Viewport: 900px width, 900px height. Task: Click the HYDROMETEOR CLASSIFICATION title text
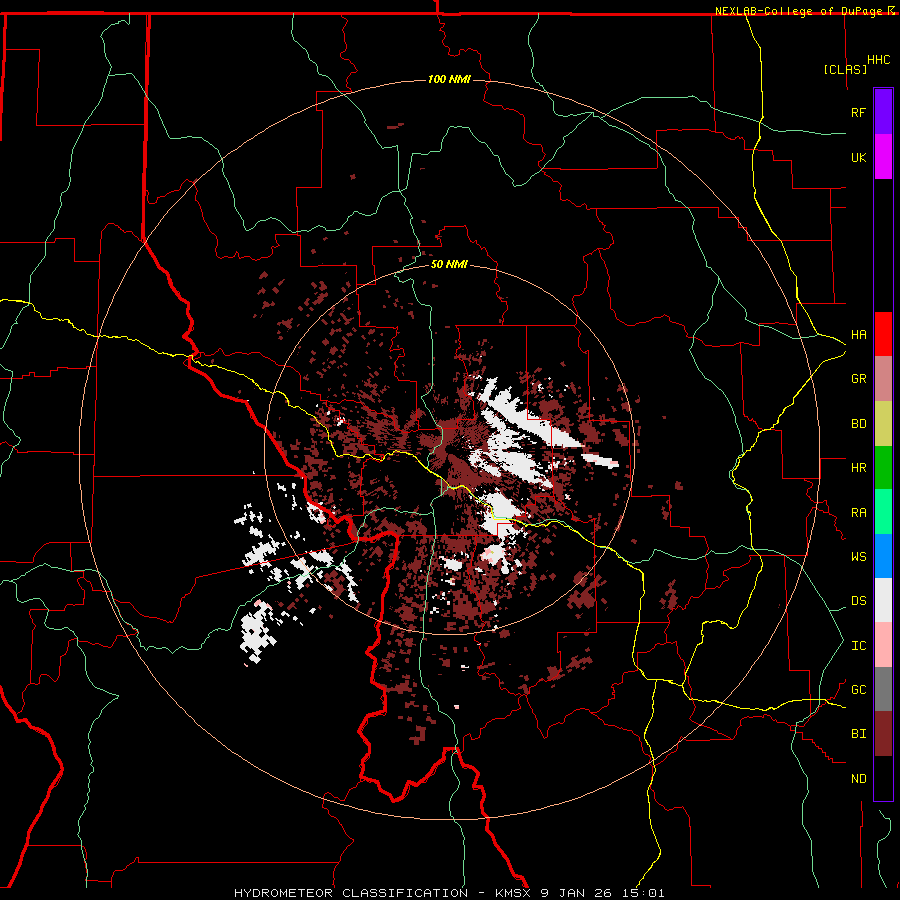[x=351, y=893]
